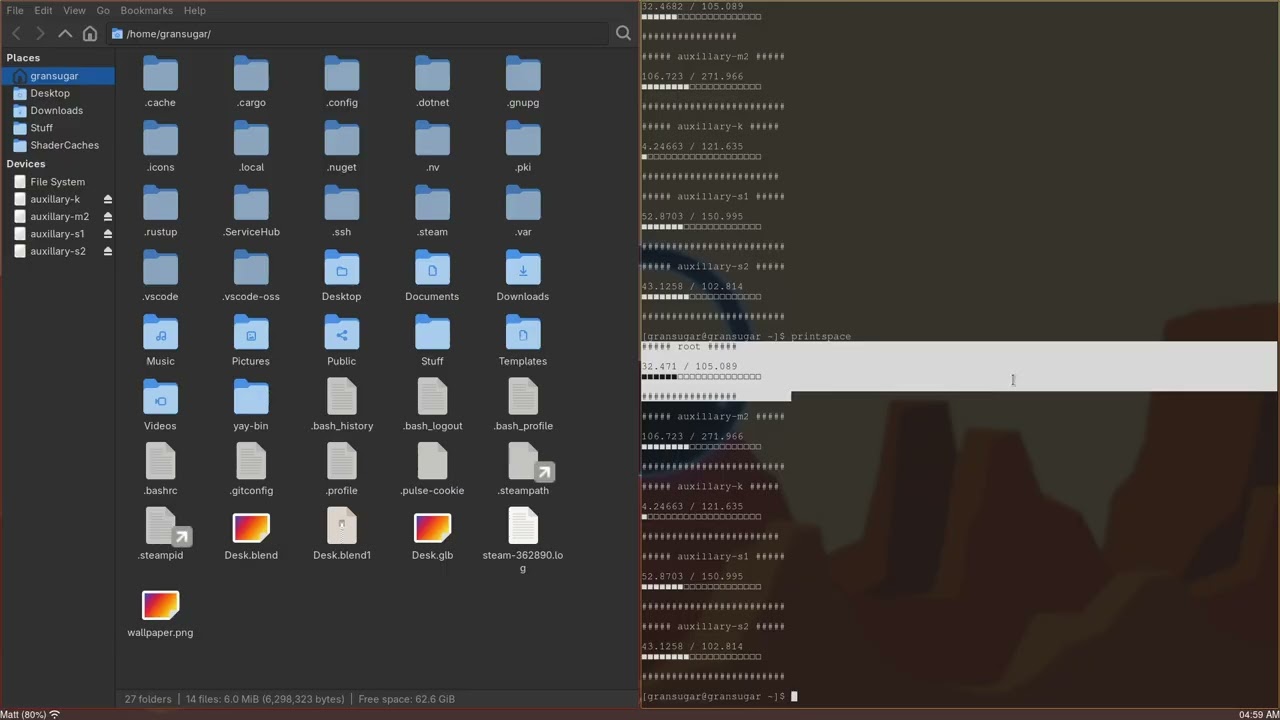Open the View menu
Image resolution: width=1280 pixels, height=720 pixels.
point(74,10)
